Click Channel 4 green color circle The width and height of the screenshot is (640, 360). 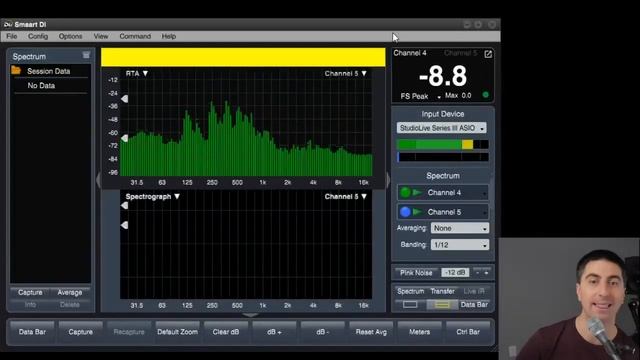coord(405,192)
